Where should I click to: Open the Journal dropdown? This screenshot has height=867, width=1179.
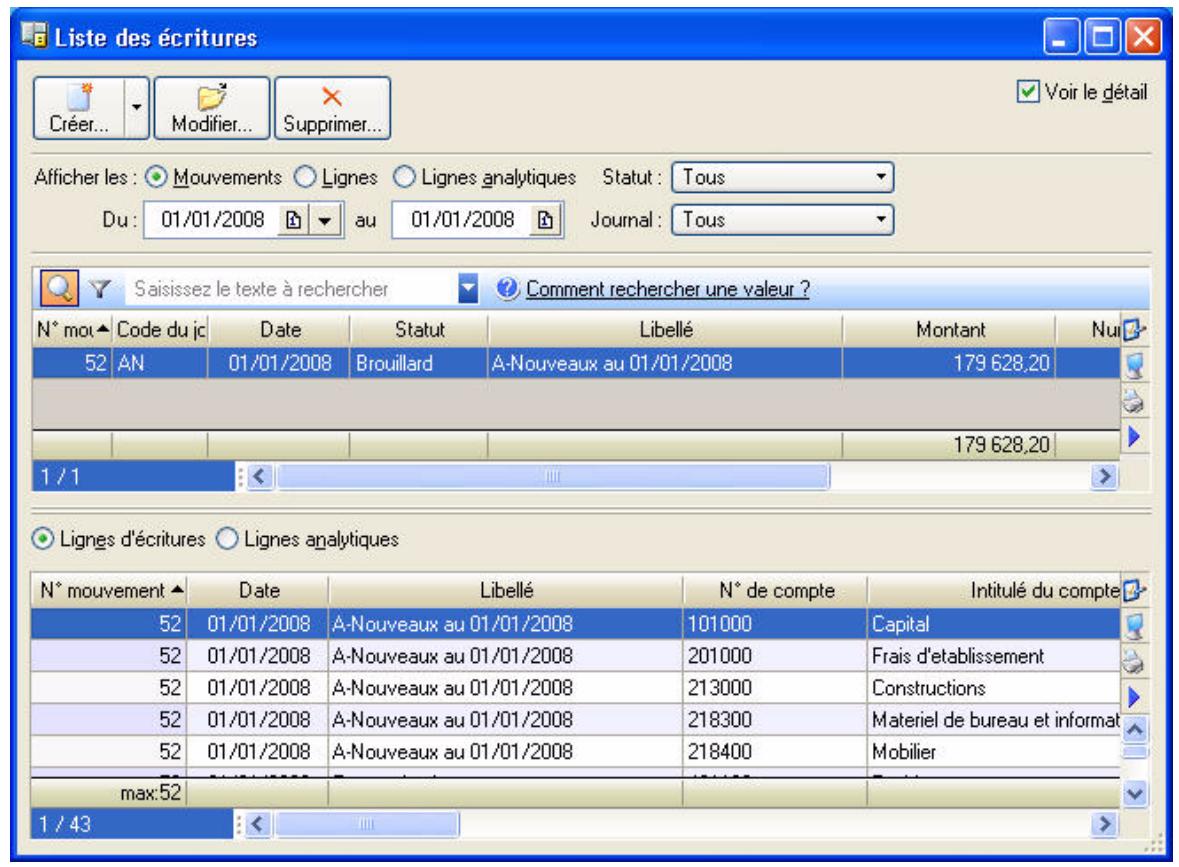pyautogui.click(x=782, y=220)
